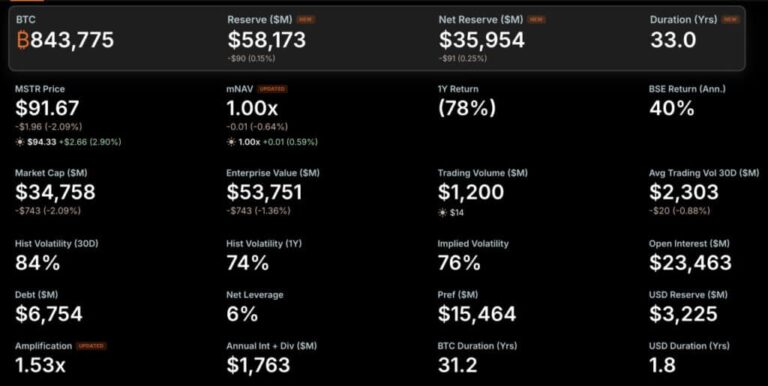The height and width of the screenshot is (386, 768).
Task: Click the orange Bitcoin symbol icon
Action: point(23,40)
